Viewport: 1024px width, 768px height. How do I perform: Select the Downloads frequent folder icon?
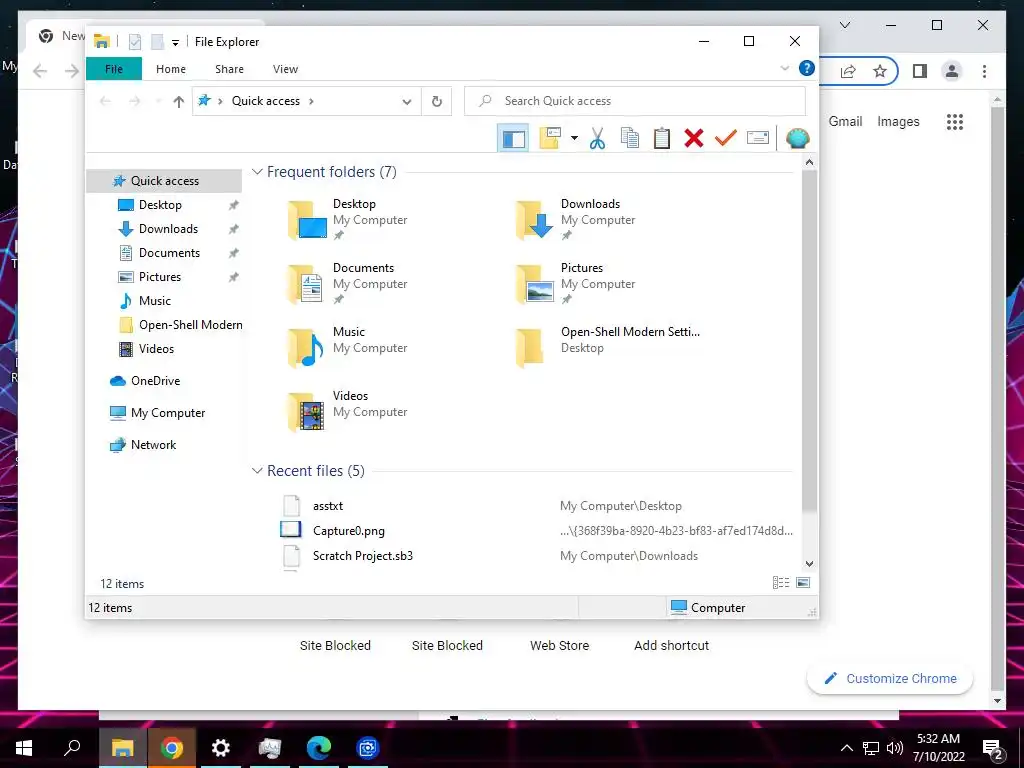pyautogui.click(x=535, y=220)
